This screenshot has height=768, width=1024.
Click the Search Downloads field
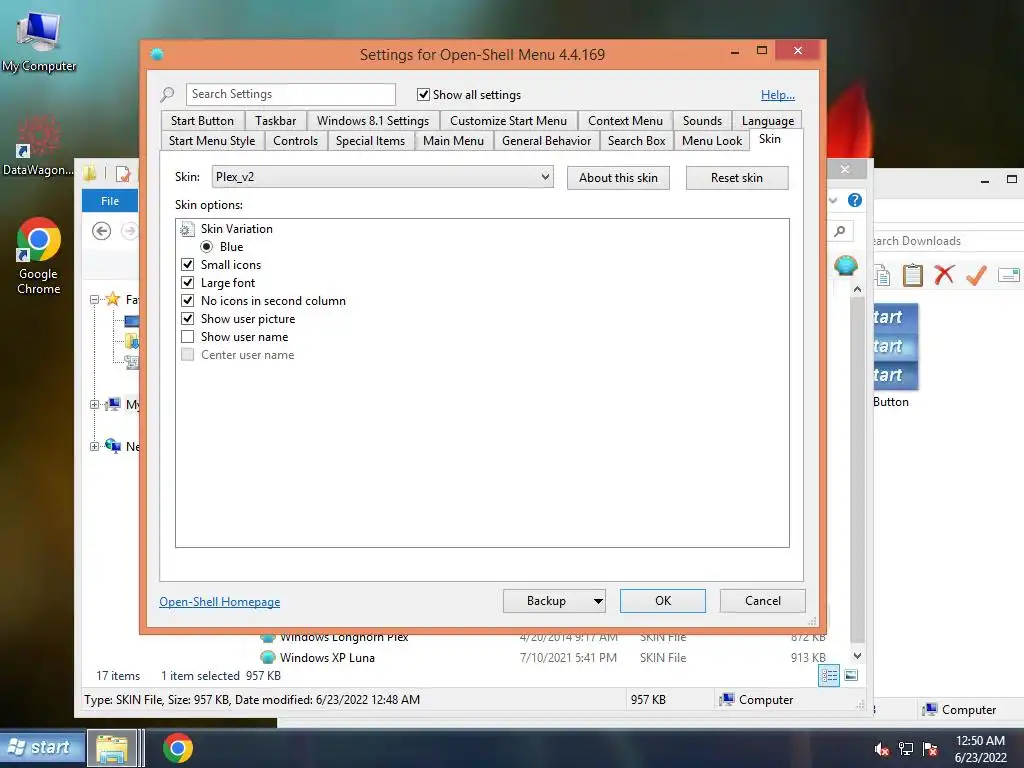(947, 241)
